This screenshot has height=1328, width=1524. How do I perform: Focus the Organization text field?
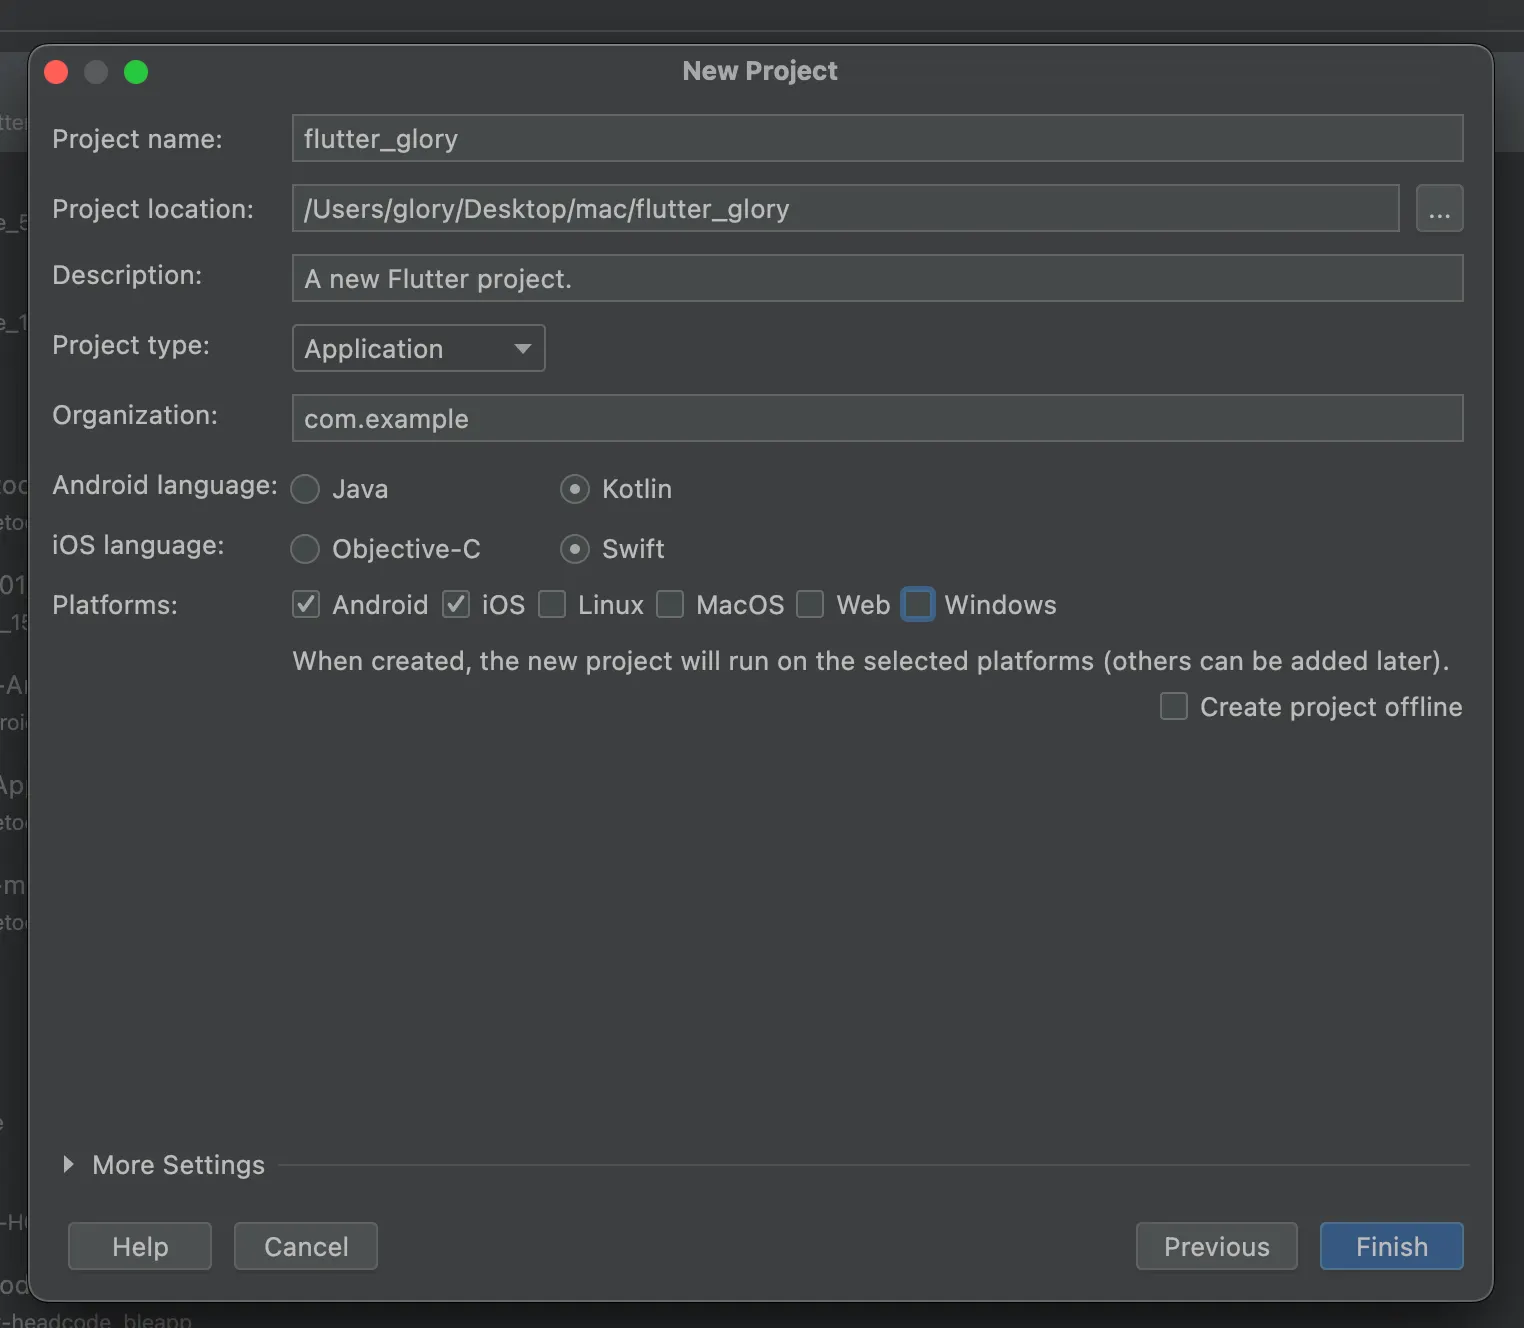pos(877,419)
